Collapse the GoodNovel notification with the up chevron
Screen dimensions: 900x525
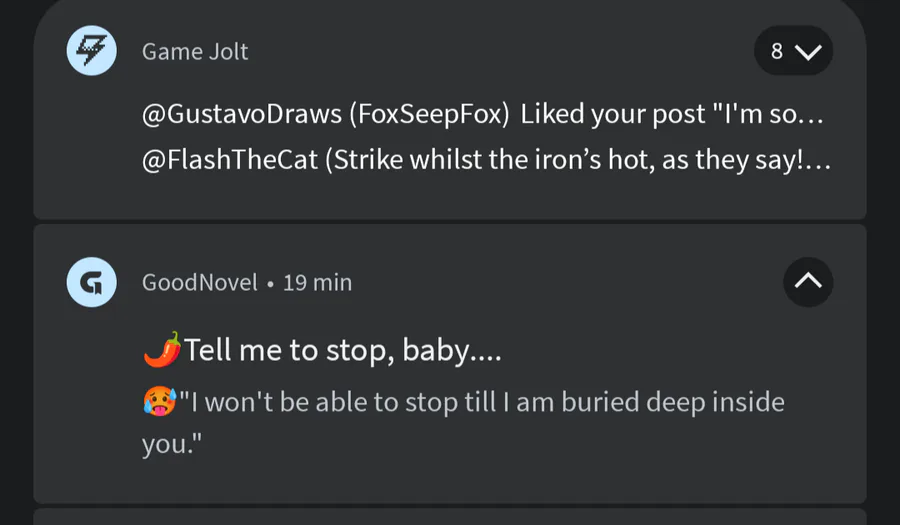(x=808, y=282)
